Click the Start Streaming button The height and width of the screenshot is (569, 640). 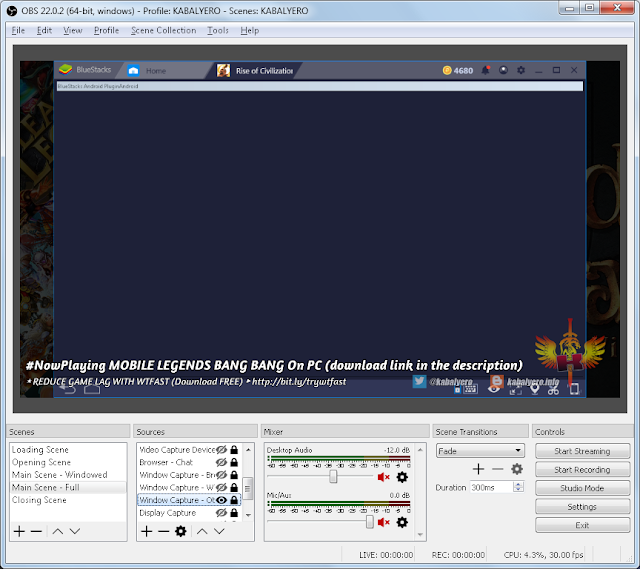coord(582,451)
